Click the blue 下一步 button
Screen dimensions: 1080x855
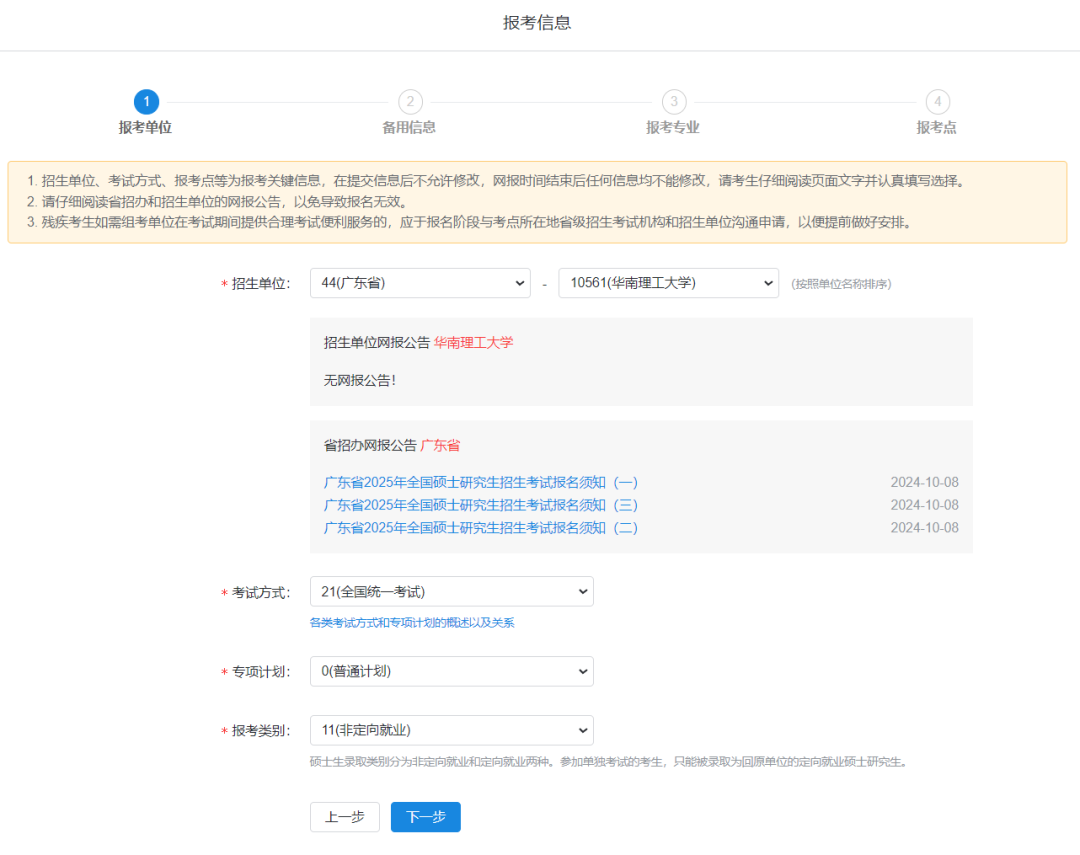click(x=426, y=817)
